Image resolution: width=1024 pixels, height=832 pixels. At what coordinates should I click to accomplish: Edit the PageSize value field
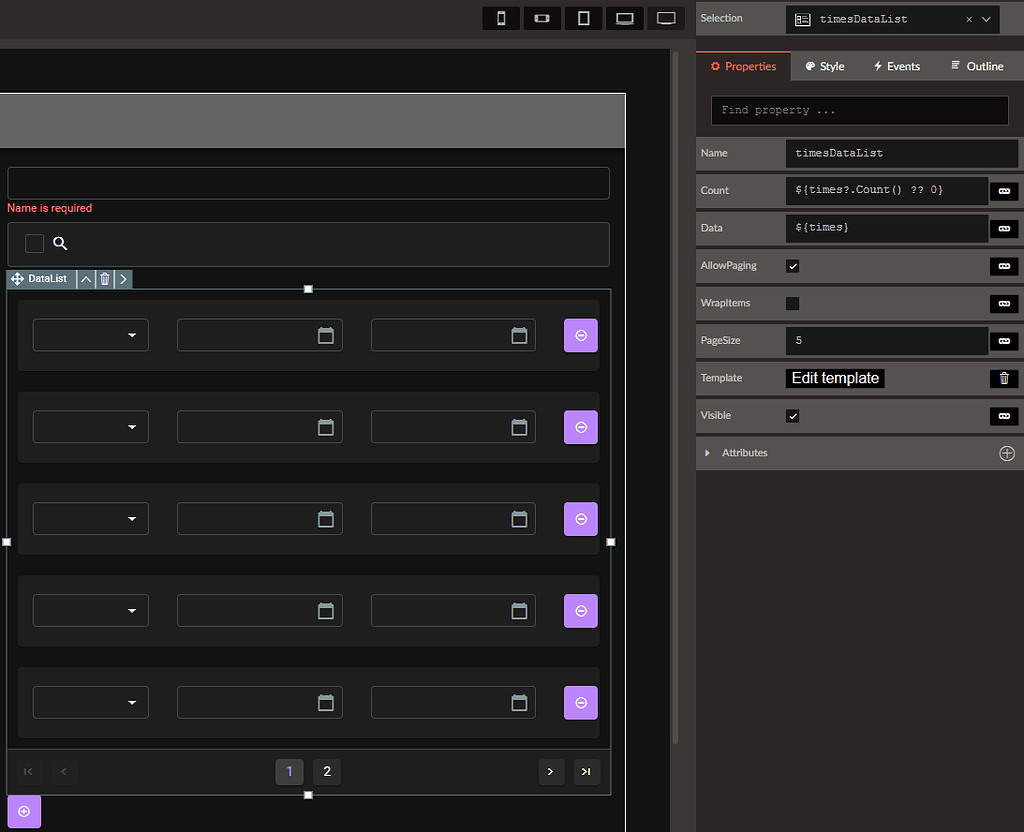click(x=886, y=340)
